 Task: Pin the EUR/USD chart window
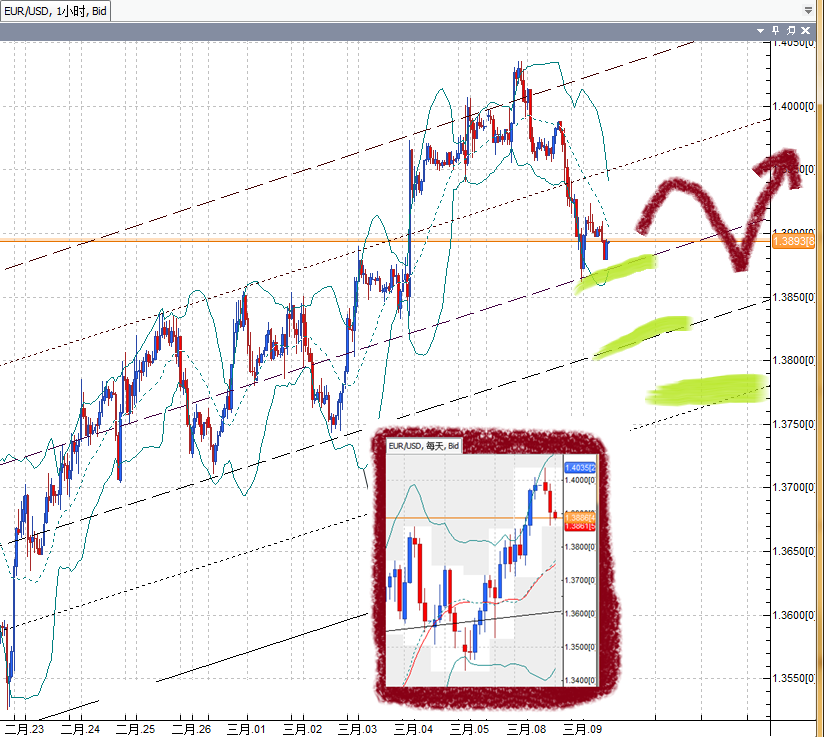776,31
